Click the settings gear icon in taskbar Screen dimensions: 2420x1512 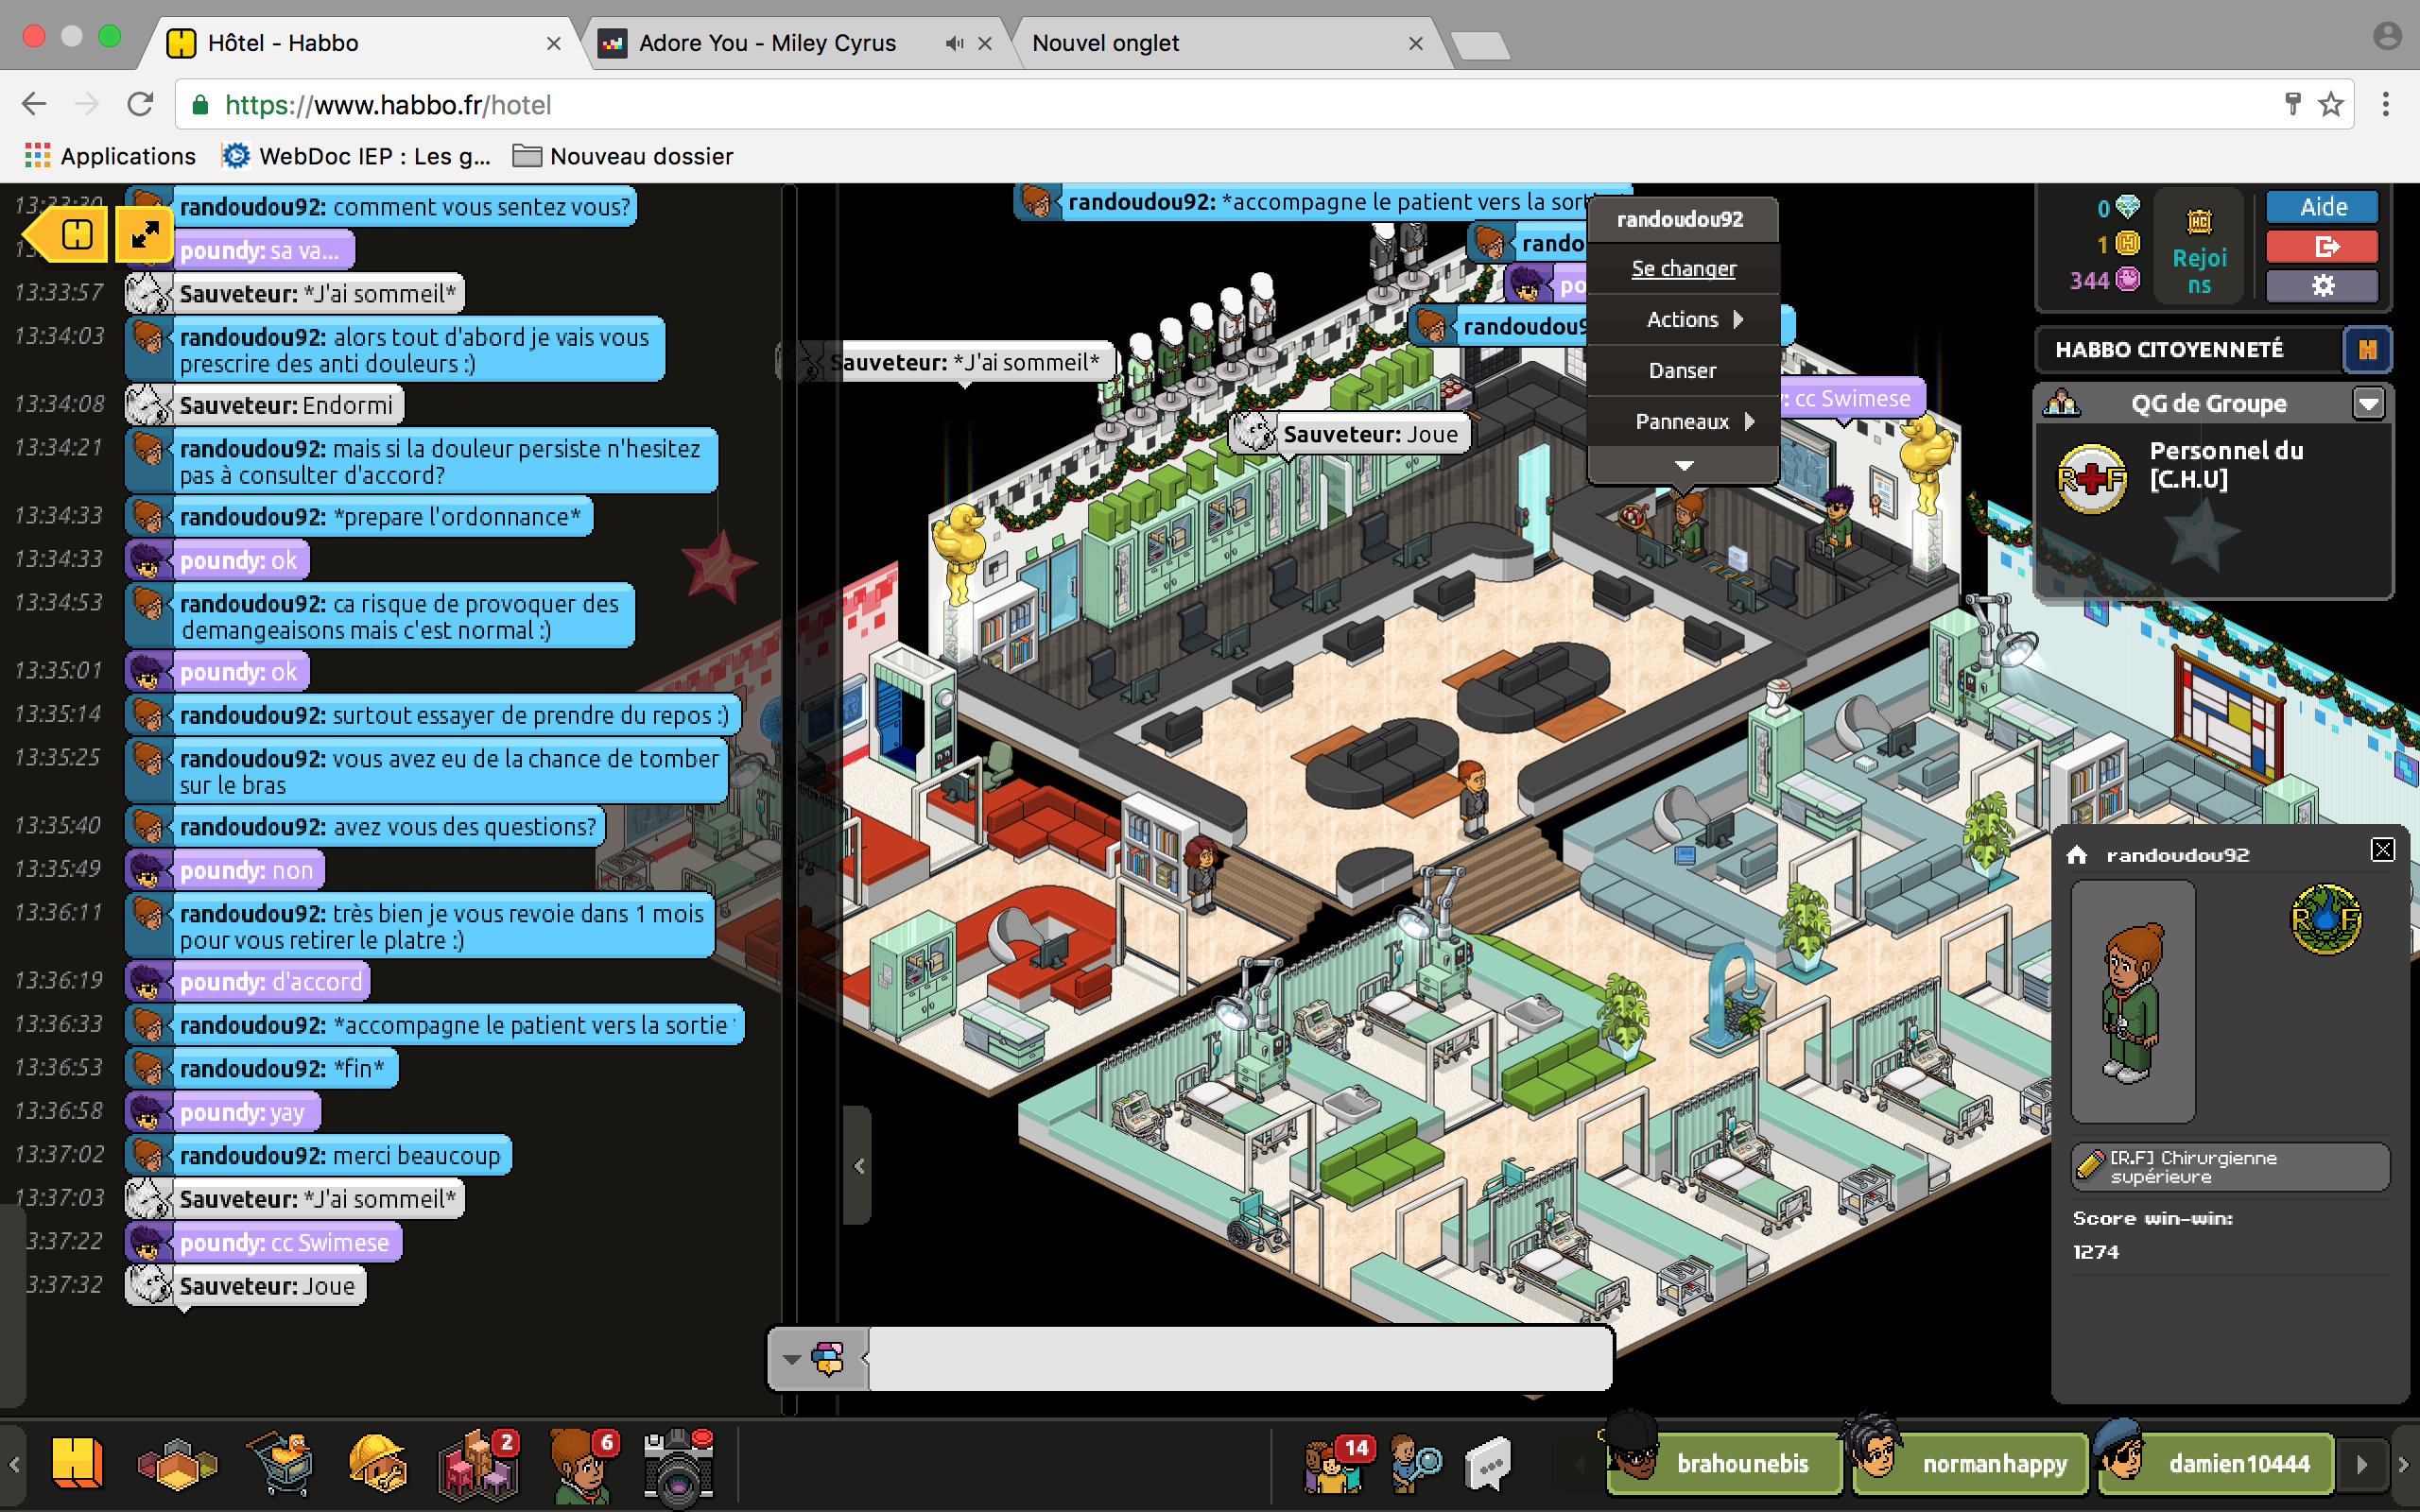coord(2325,283)
